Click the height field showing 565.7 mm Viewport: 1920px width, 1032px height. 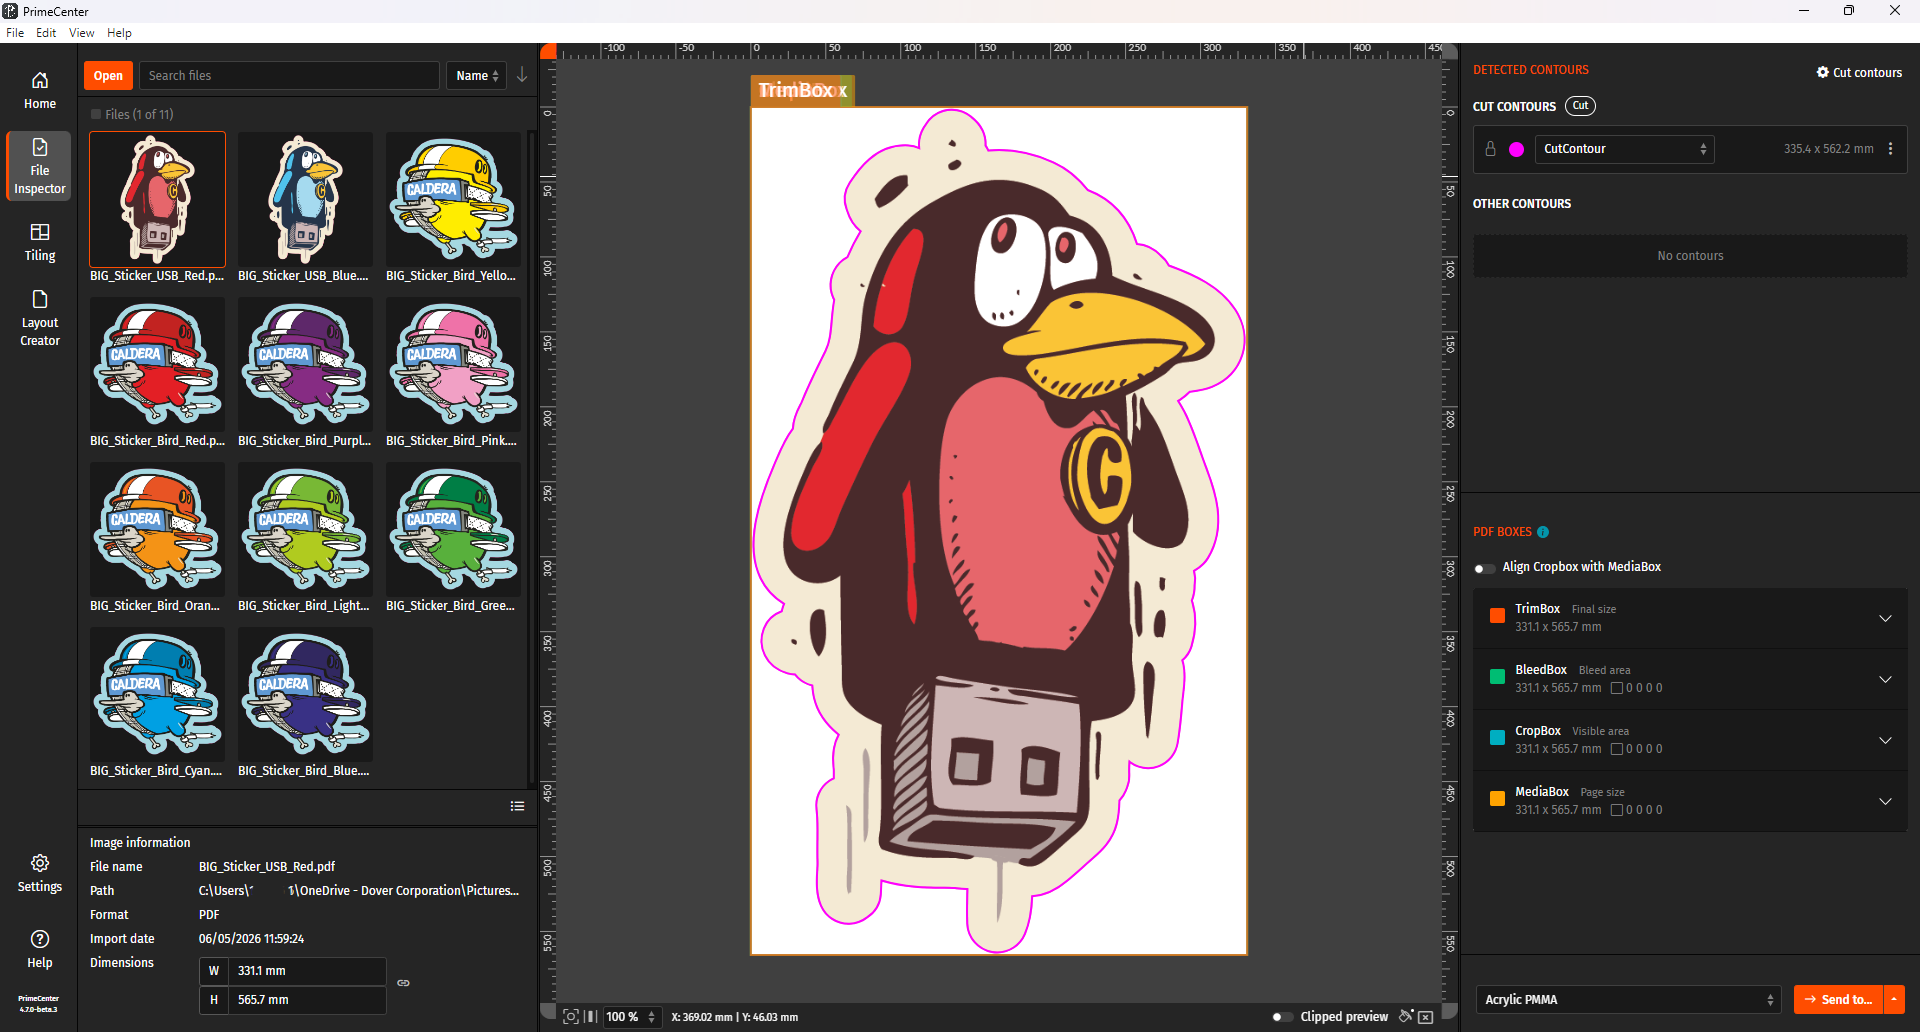click(308, 1000)
